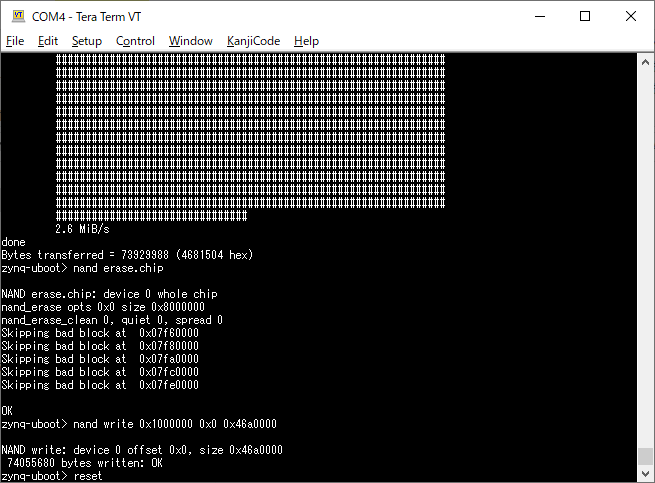Open the Help menu
The image size is (655, 483).
[x=306, y=41]
